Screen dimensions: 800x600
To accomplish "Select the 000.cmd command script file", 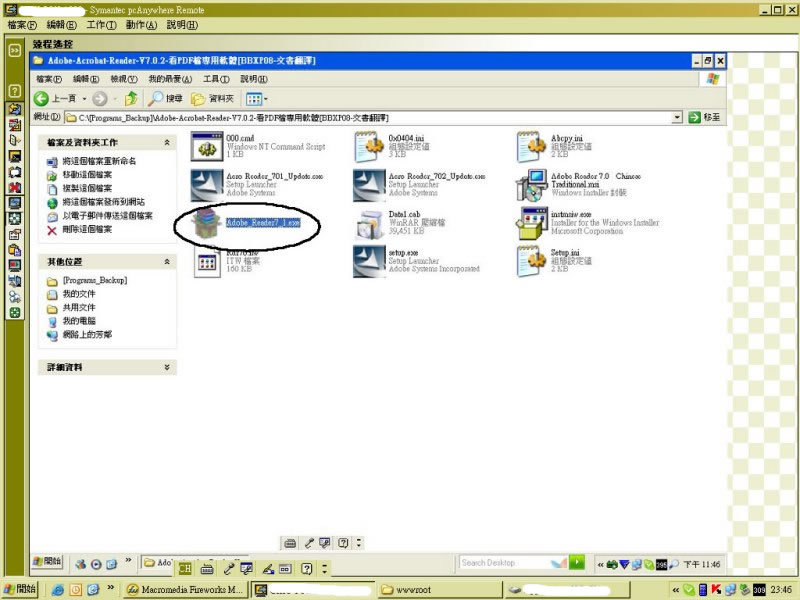I will coord(258,145).
